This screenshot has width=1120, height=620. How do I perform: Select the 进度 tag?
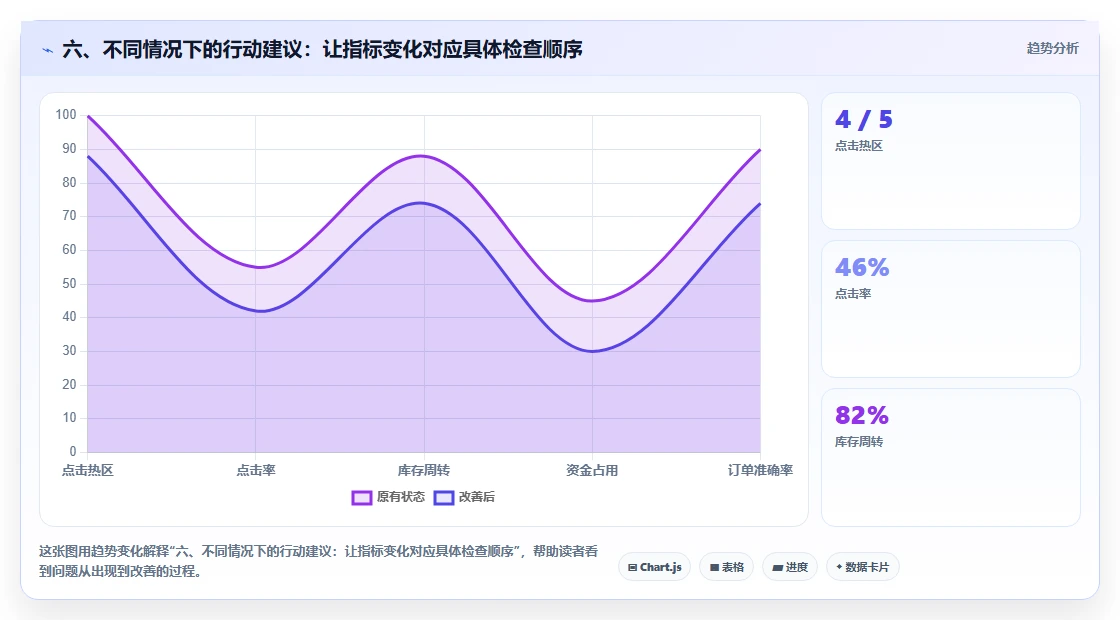(790, 567)
